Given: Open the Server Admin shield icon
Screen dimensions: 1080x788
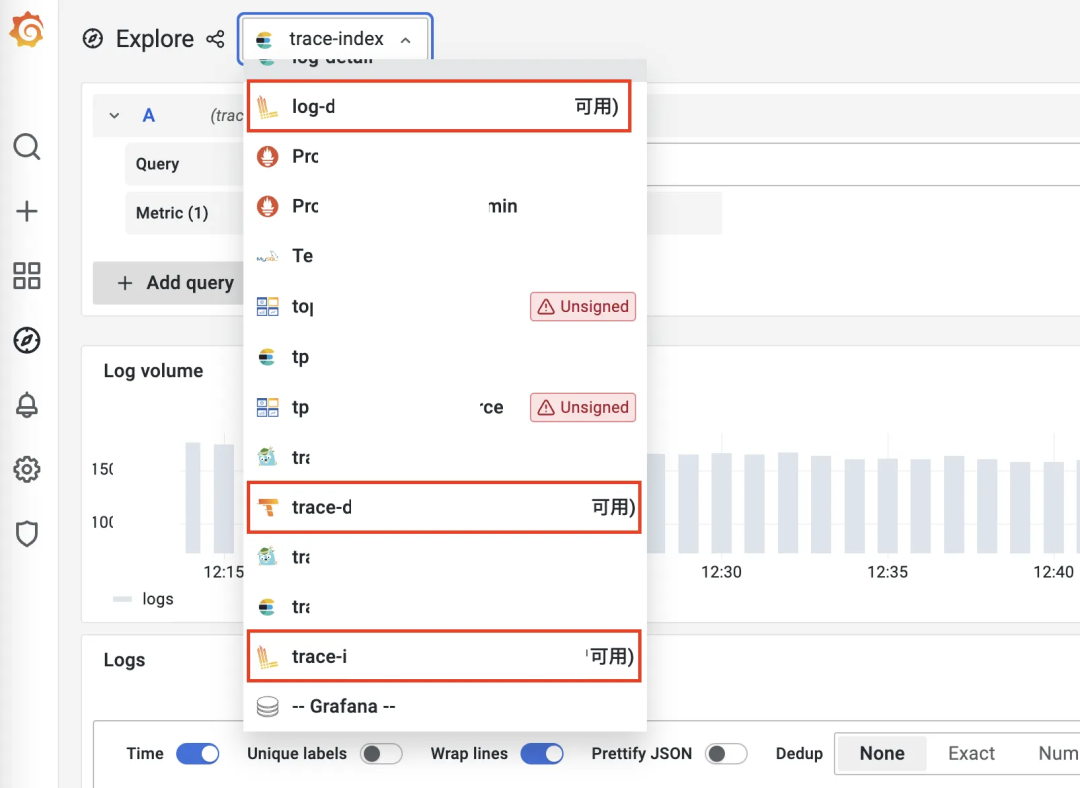Looking at the screenshot, I should [x=27, y=534].
